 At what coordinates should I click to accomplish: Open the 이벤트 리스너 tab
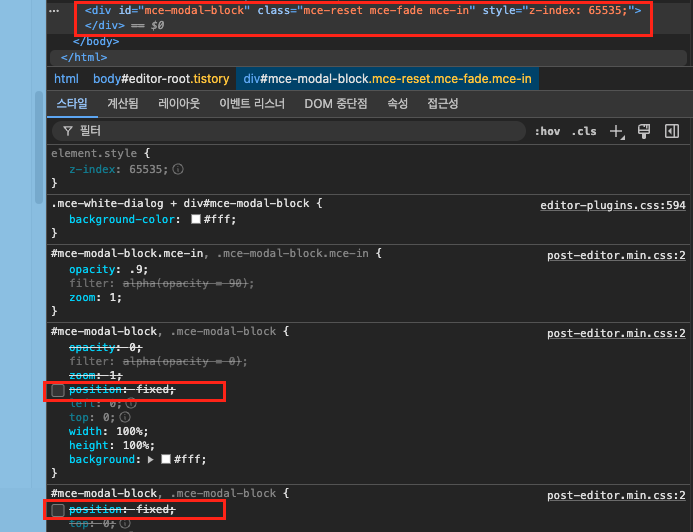pos(252,104)
